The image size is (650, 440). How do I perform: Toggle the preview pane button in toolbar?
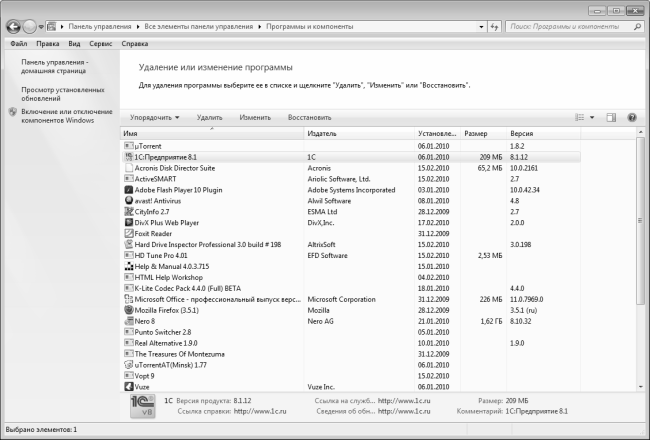(611, 117)
